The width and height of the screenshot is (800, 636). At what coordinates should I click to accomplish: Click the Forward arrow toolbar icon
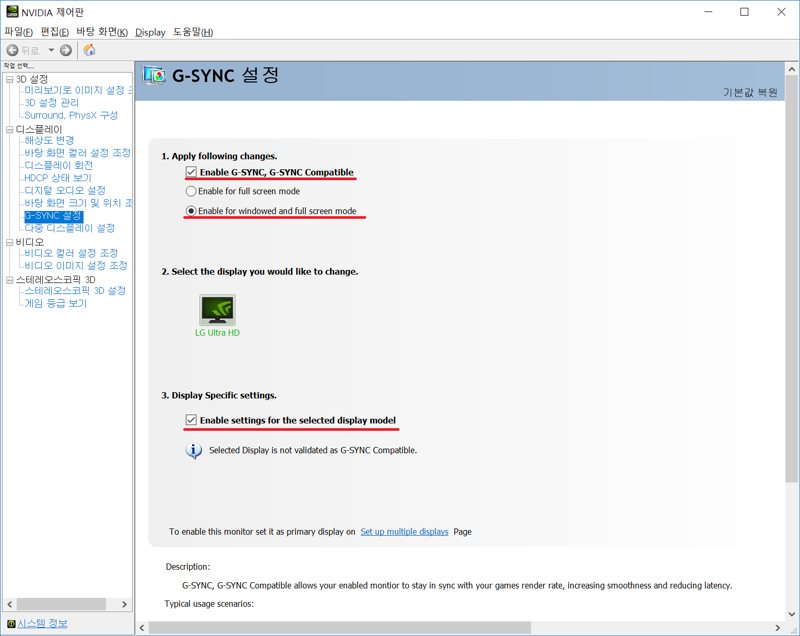(66, 50)
